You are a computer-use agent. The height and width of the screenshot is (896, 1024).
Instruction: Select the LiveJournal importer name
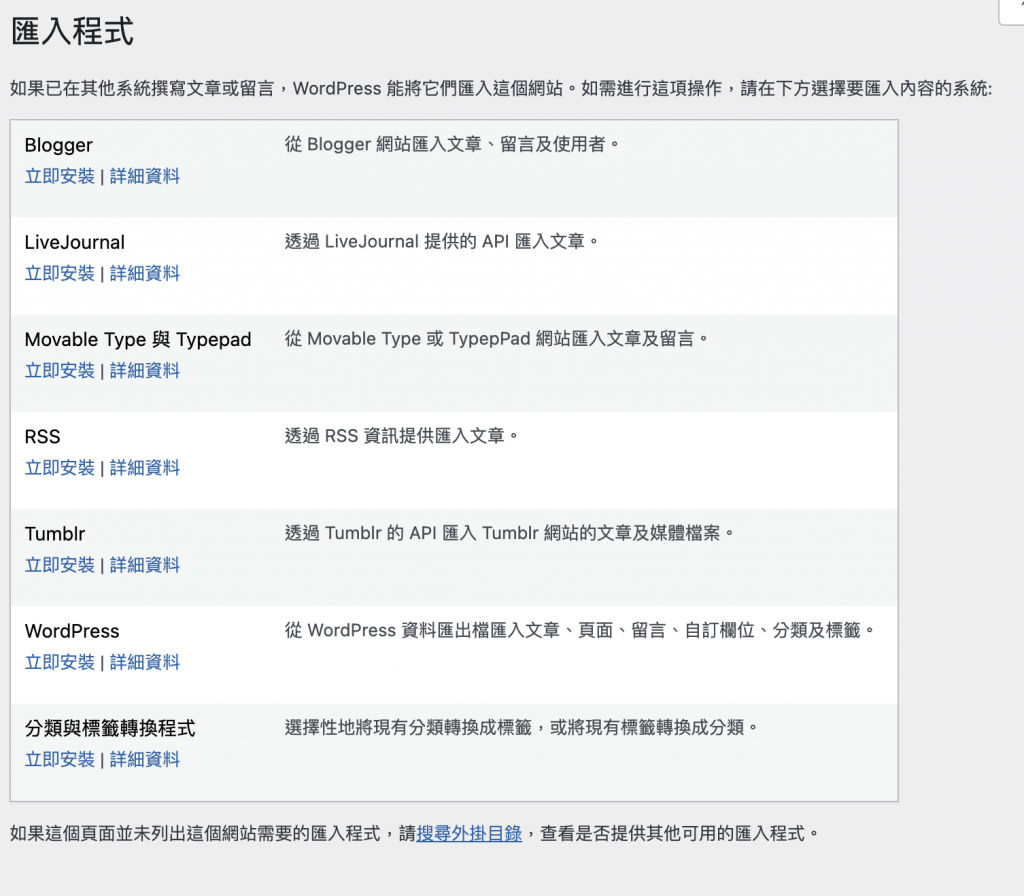point(74,242)
